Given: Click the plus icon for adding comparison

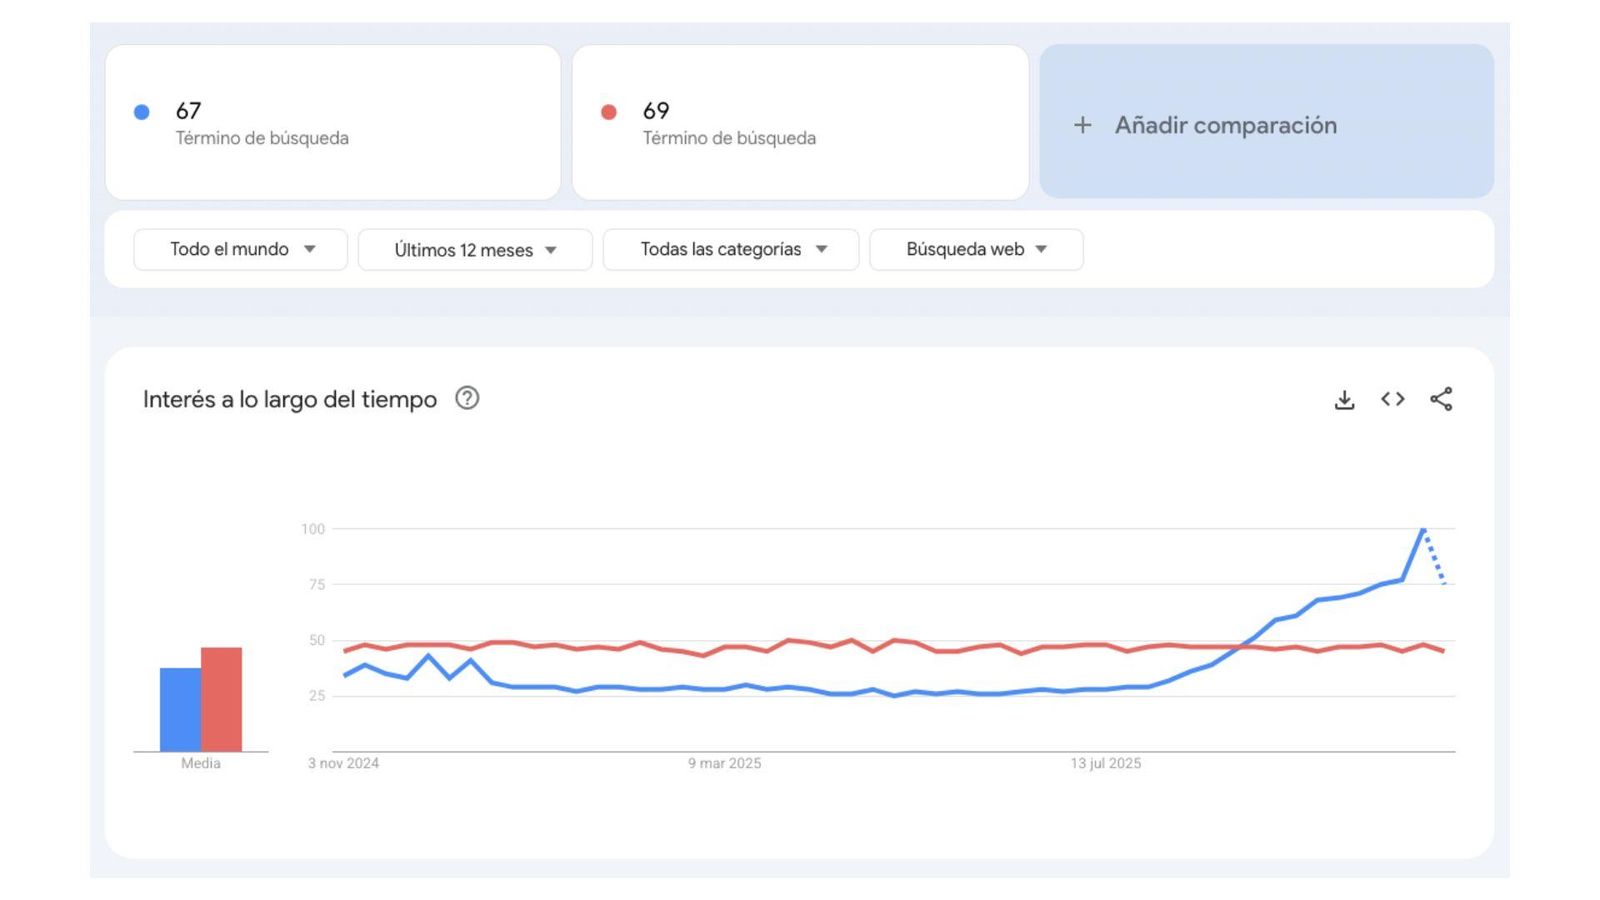Looking at the screenshot, I should pos(1083,125).
